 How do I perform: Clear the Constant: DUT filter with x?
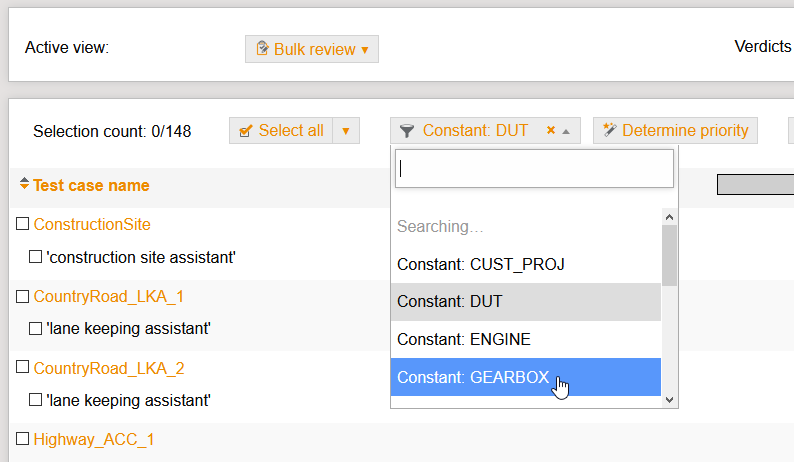coord(551,130)
